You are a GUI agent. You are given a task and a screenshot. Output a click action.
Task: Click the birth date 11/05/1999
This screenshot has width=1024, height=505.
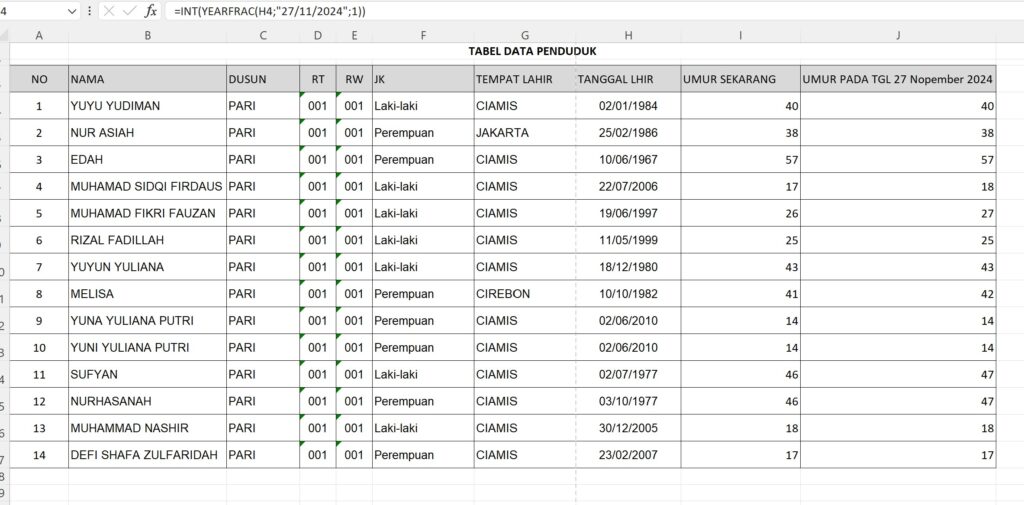click(x=628, y=240)
